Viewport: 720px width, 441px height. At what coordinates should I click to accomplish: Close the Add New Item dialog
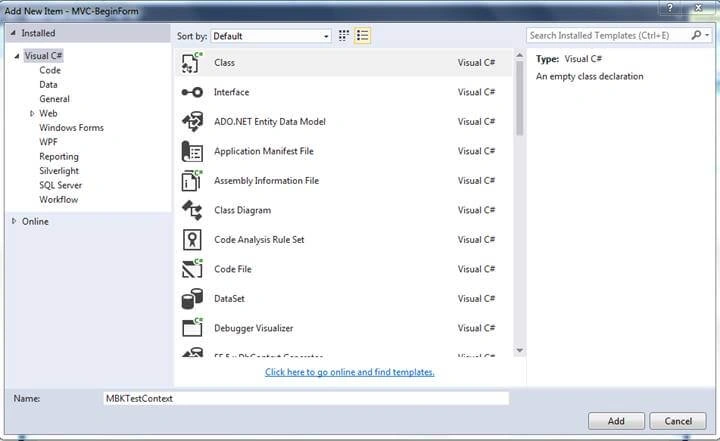[x=698, y=8]
